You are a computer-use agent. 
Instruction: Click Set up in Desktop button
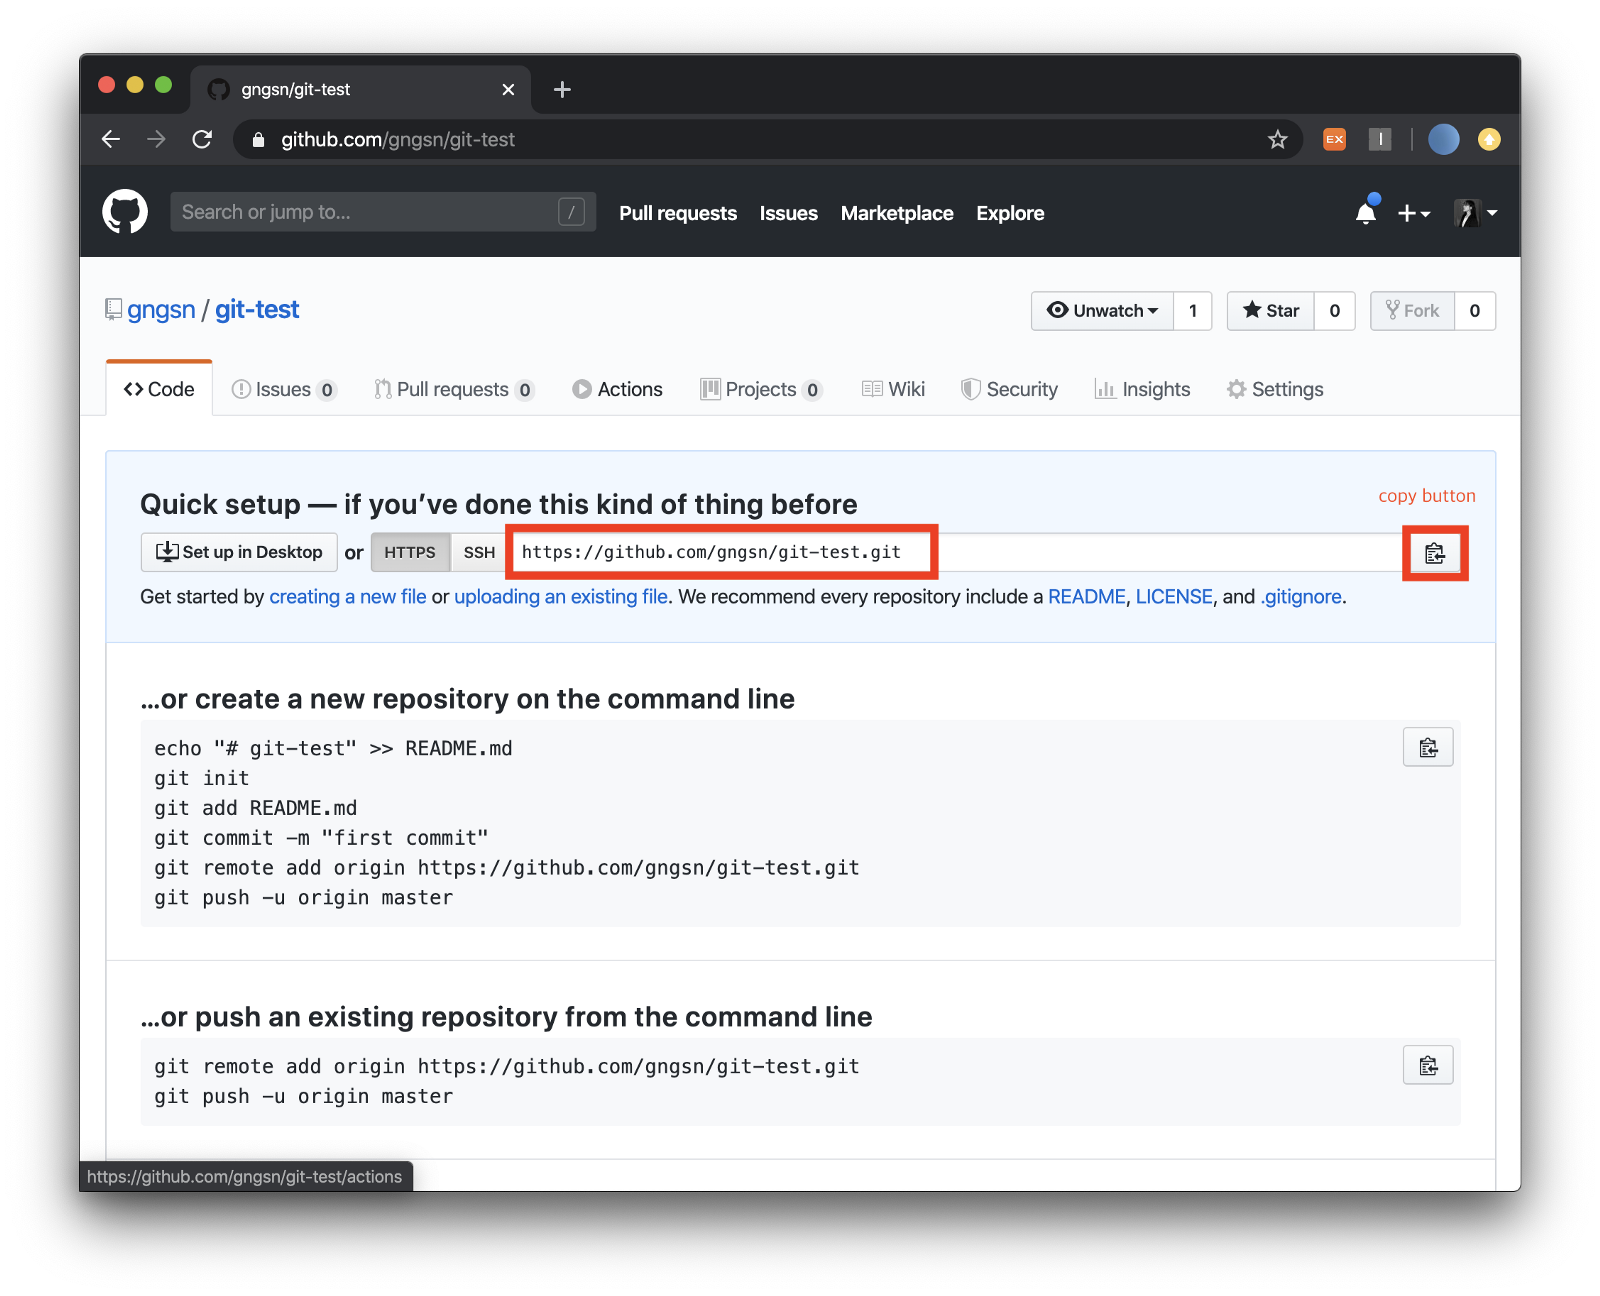coord(239,552)
